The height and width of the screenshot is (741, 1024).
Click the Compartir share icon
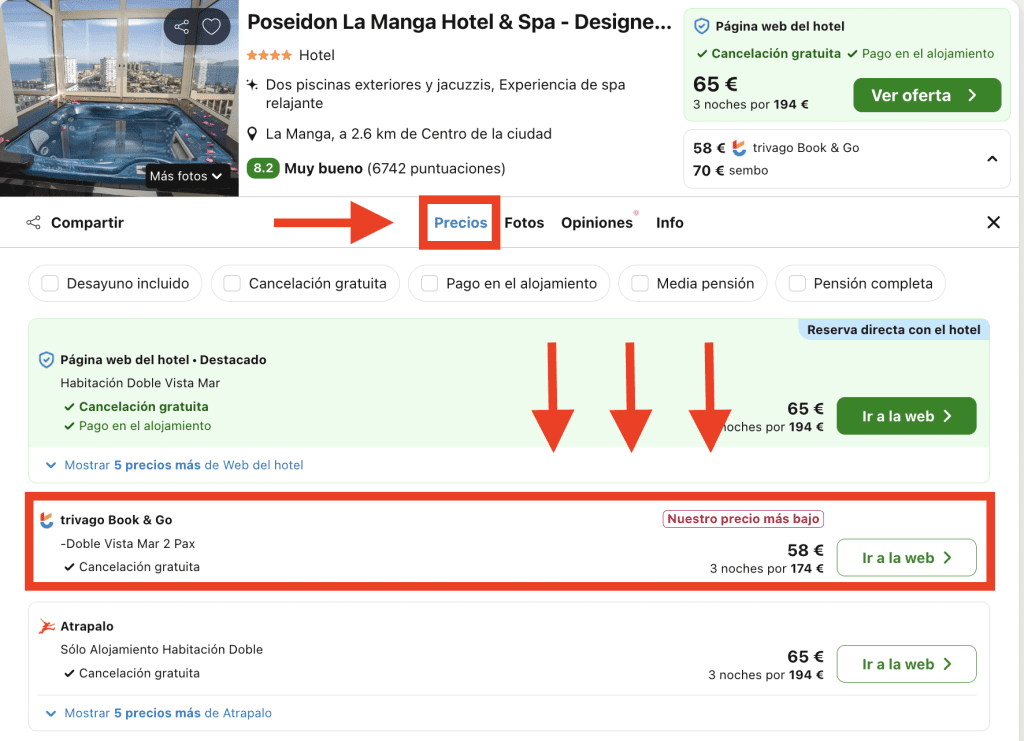(x=34, y=223)
